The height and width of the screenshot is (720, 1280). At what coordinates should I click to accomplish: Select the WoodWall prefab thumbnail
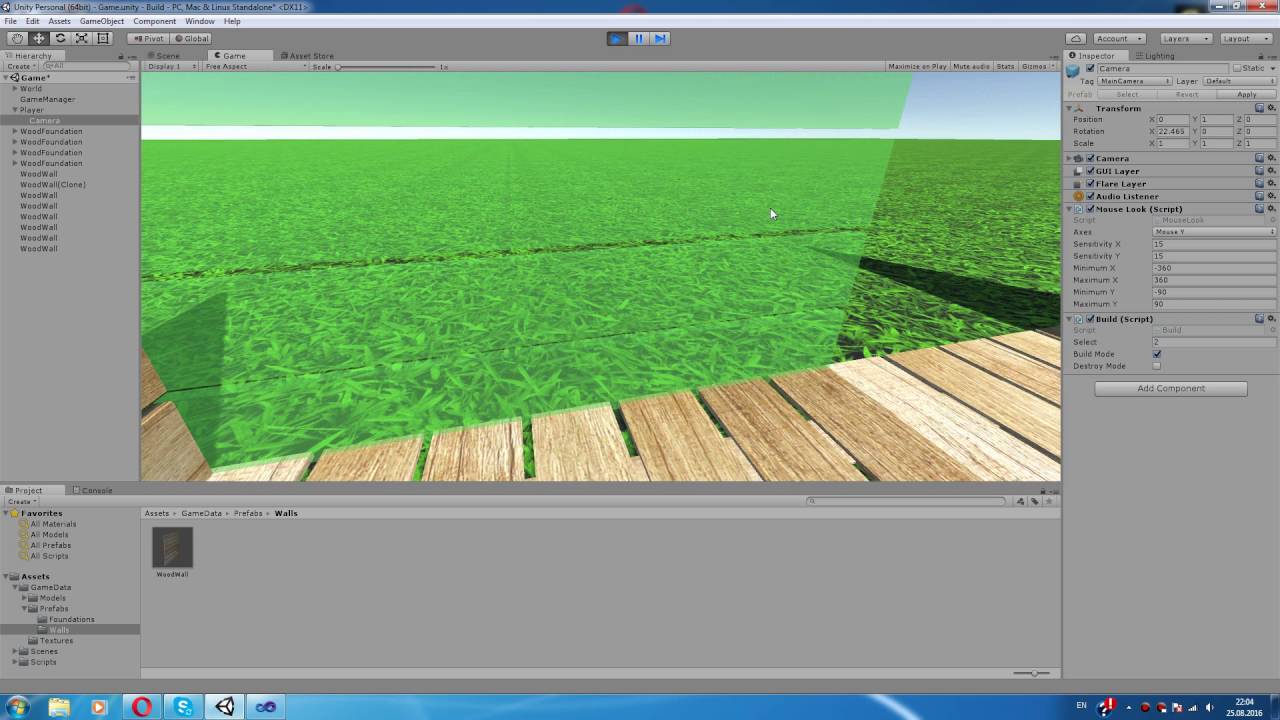click(172, 547)
